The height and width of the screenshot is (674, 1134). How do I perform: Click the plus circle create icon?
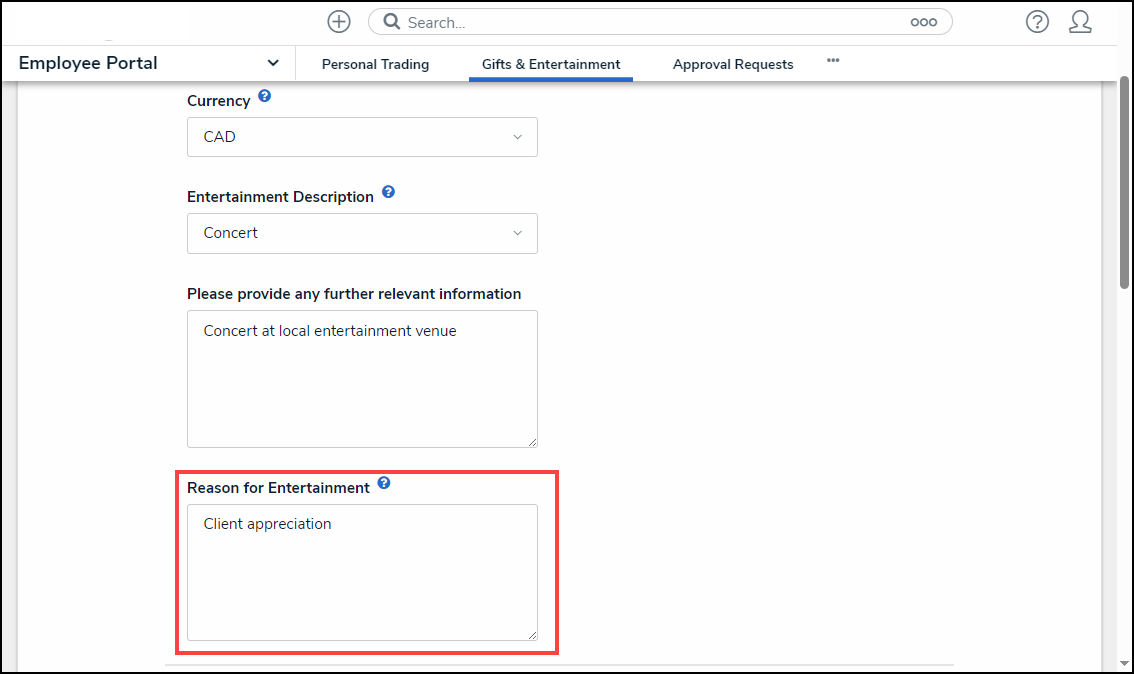339,22
